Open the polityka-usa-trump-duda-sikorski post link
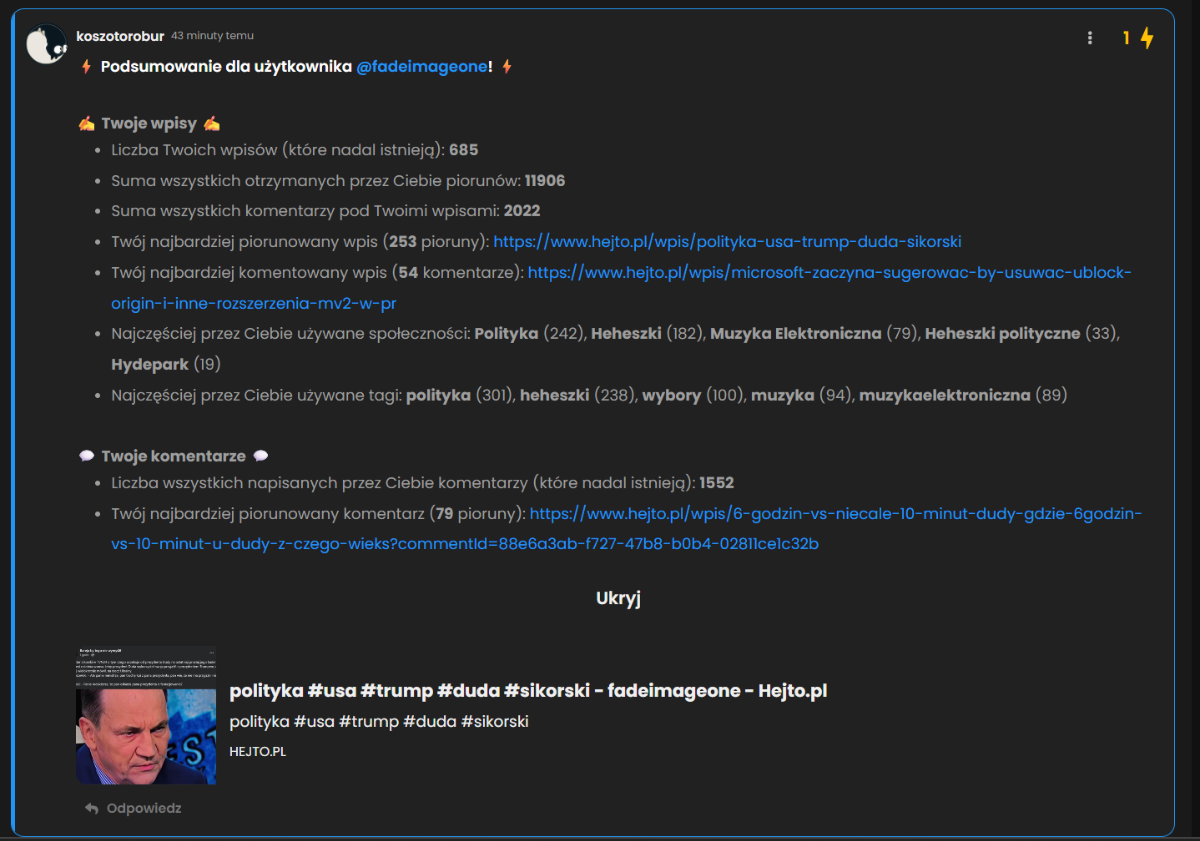Screen dimensions: 1200x841 [727, 242]
